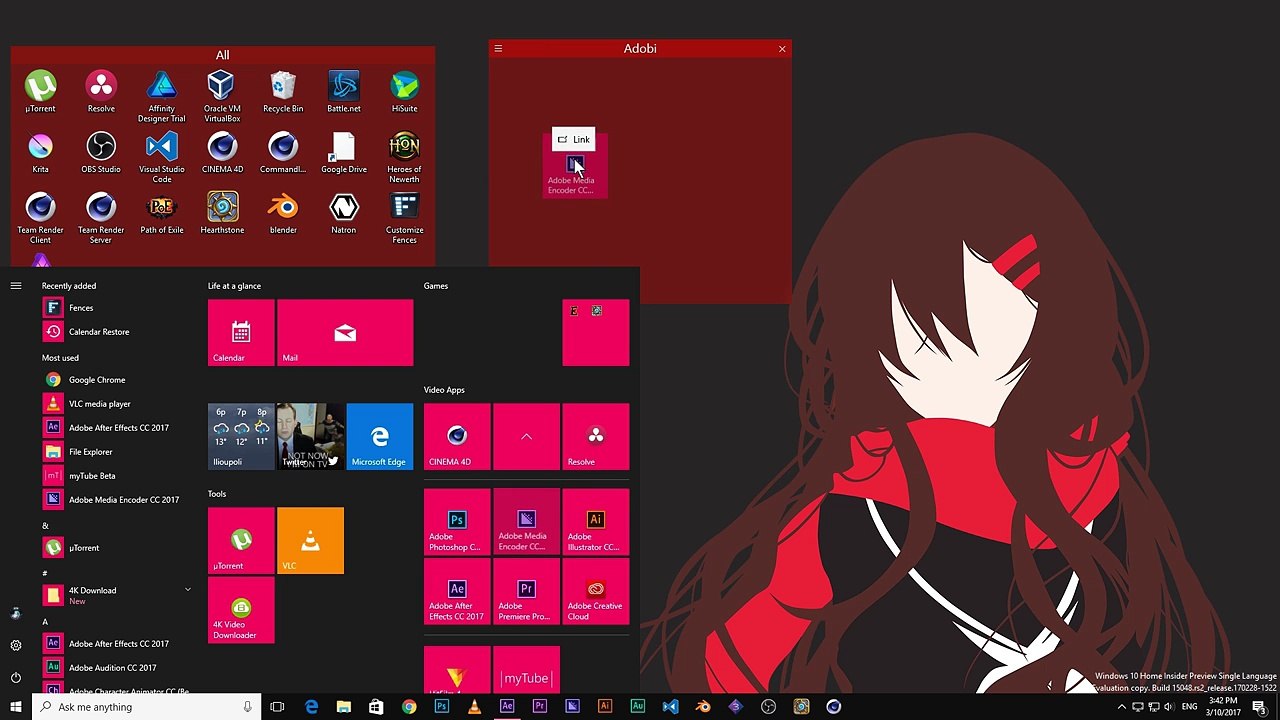Open OBS Studio in the All fence

[x=101, y=152]
